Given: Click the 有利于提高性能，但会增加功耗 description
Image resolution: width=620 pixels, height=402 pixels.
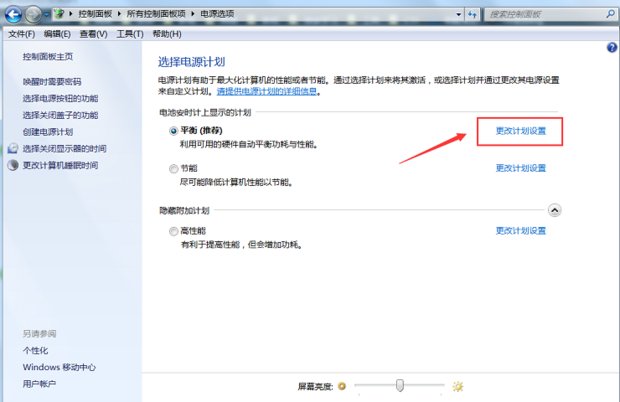Looking at the screenshot, I should coord(242,245).
